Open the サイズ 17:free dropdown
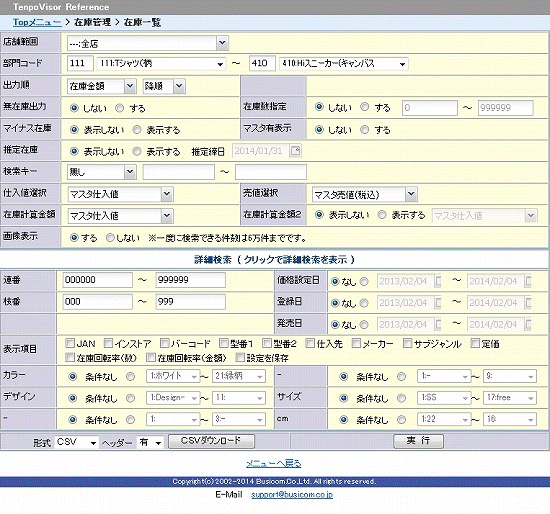Image resolution: width=550 pixels, height=514 pixels. click(510, 398)
